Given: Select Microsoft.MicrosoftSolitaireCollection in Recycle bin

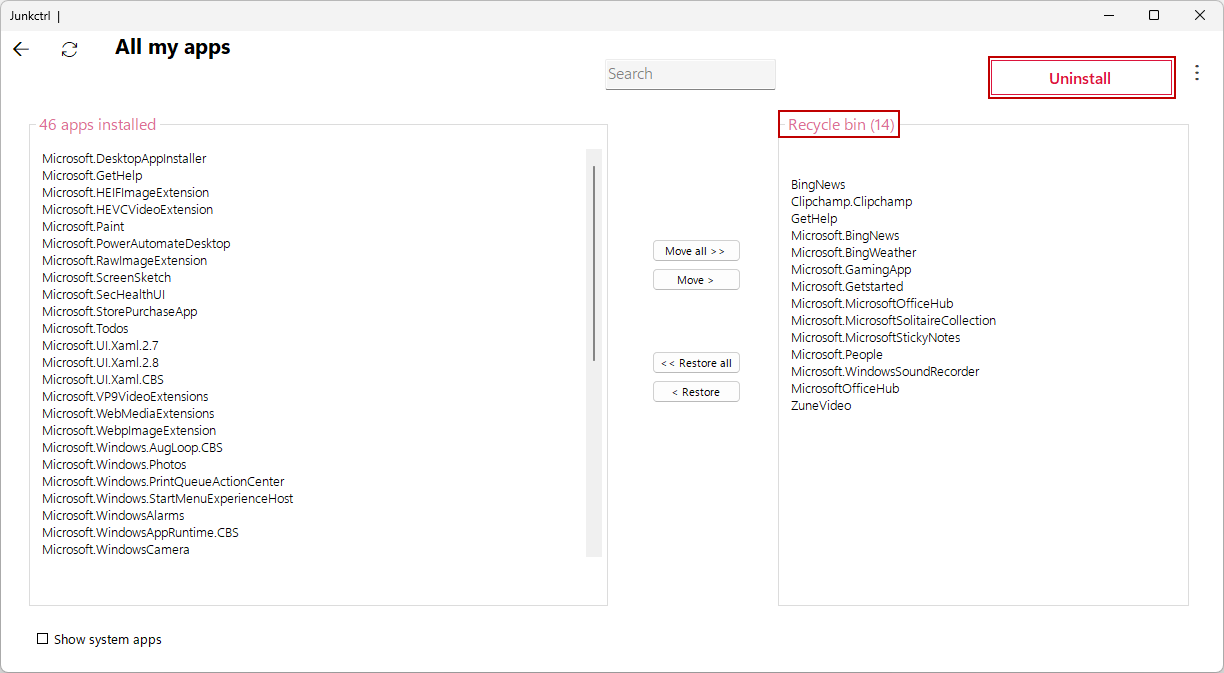Looking at the screenshot, I should [893, 321].
